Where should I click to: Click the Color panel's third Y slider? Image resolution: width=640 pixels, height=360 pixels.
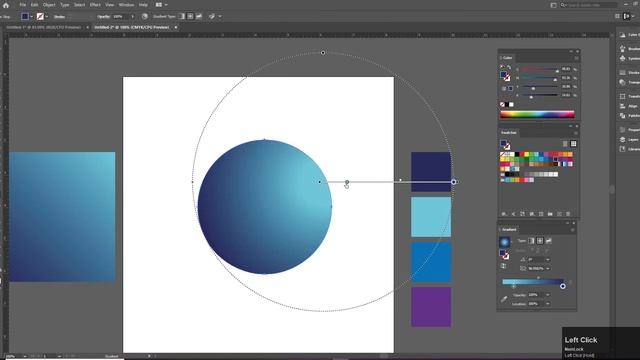point(539,87)
